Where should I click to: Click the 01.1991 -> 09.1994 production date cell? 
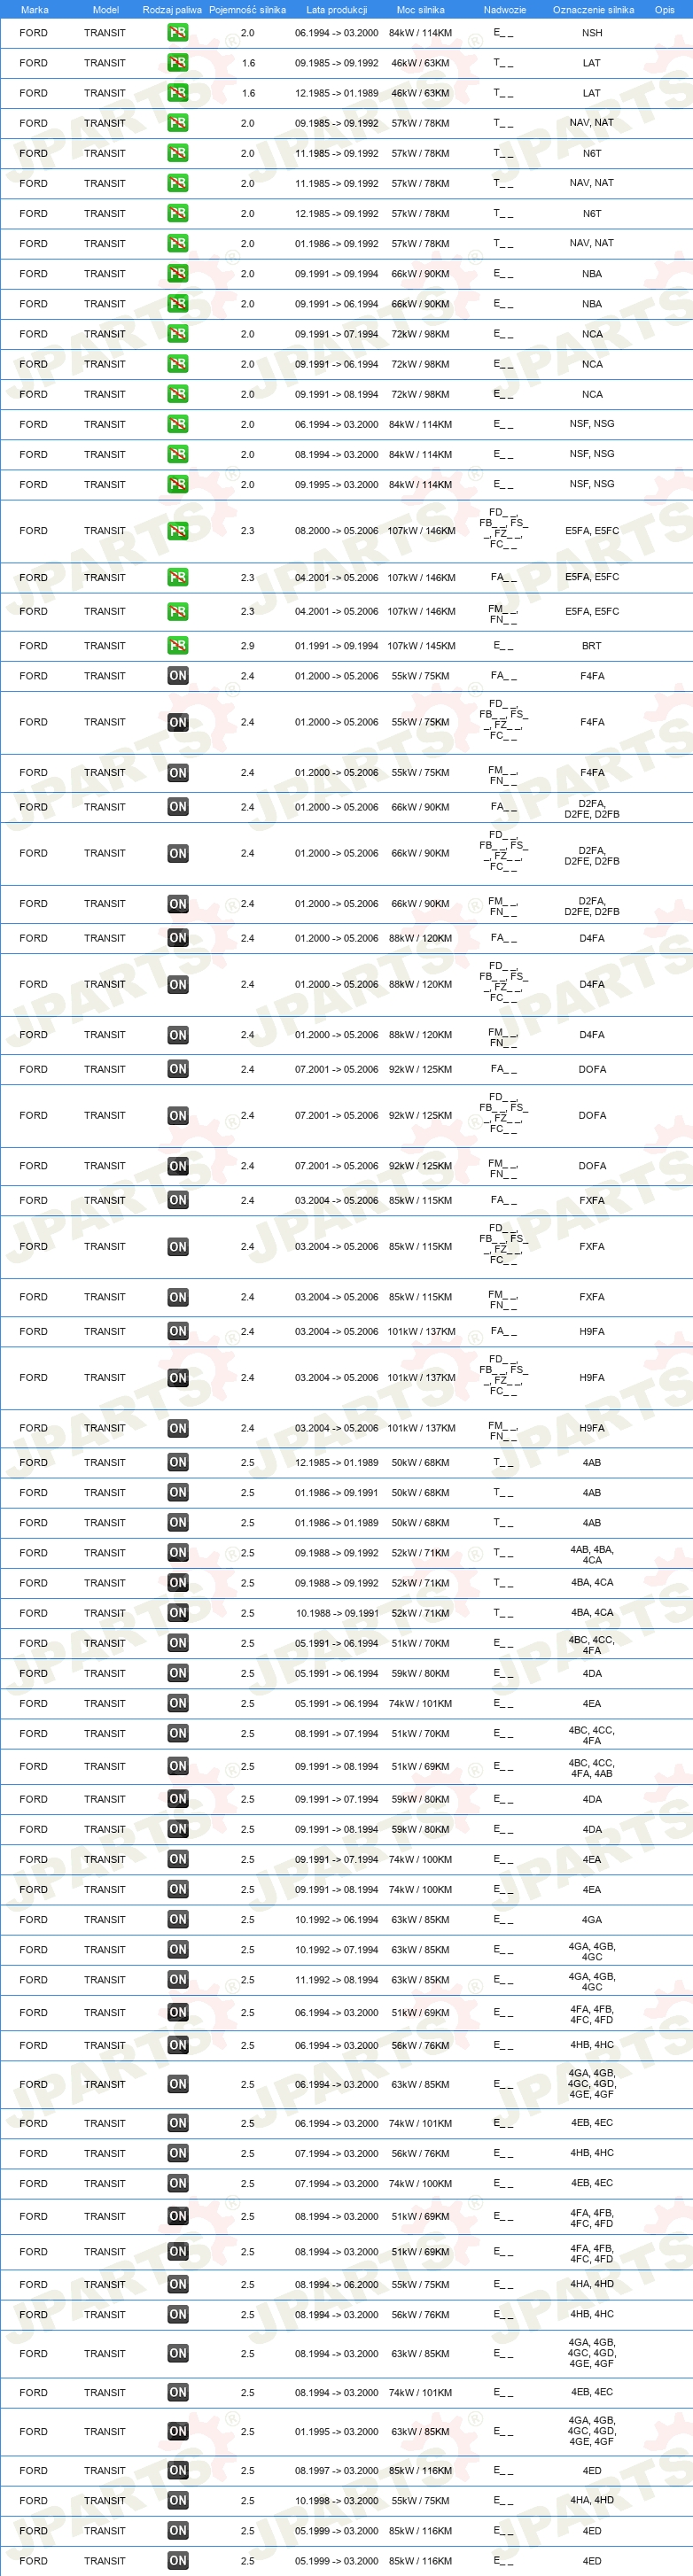tap(336, 646)
